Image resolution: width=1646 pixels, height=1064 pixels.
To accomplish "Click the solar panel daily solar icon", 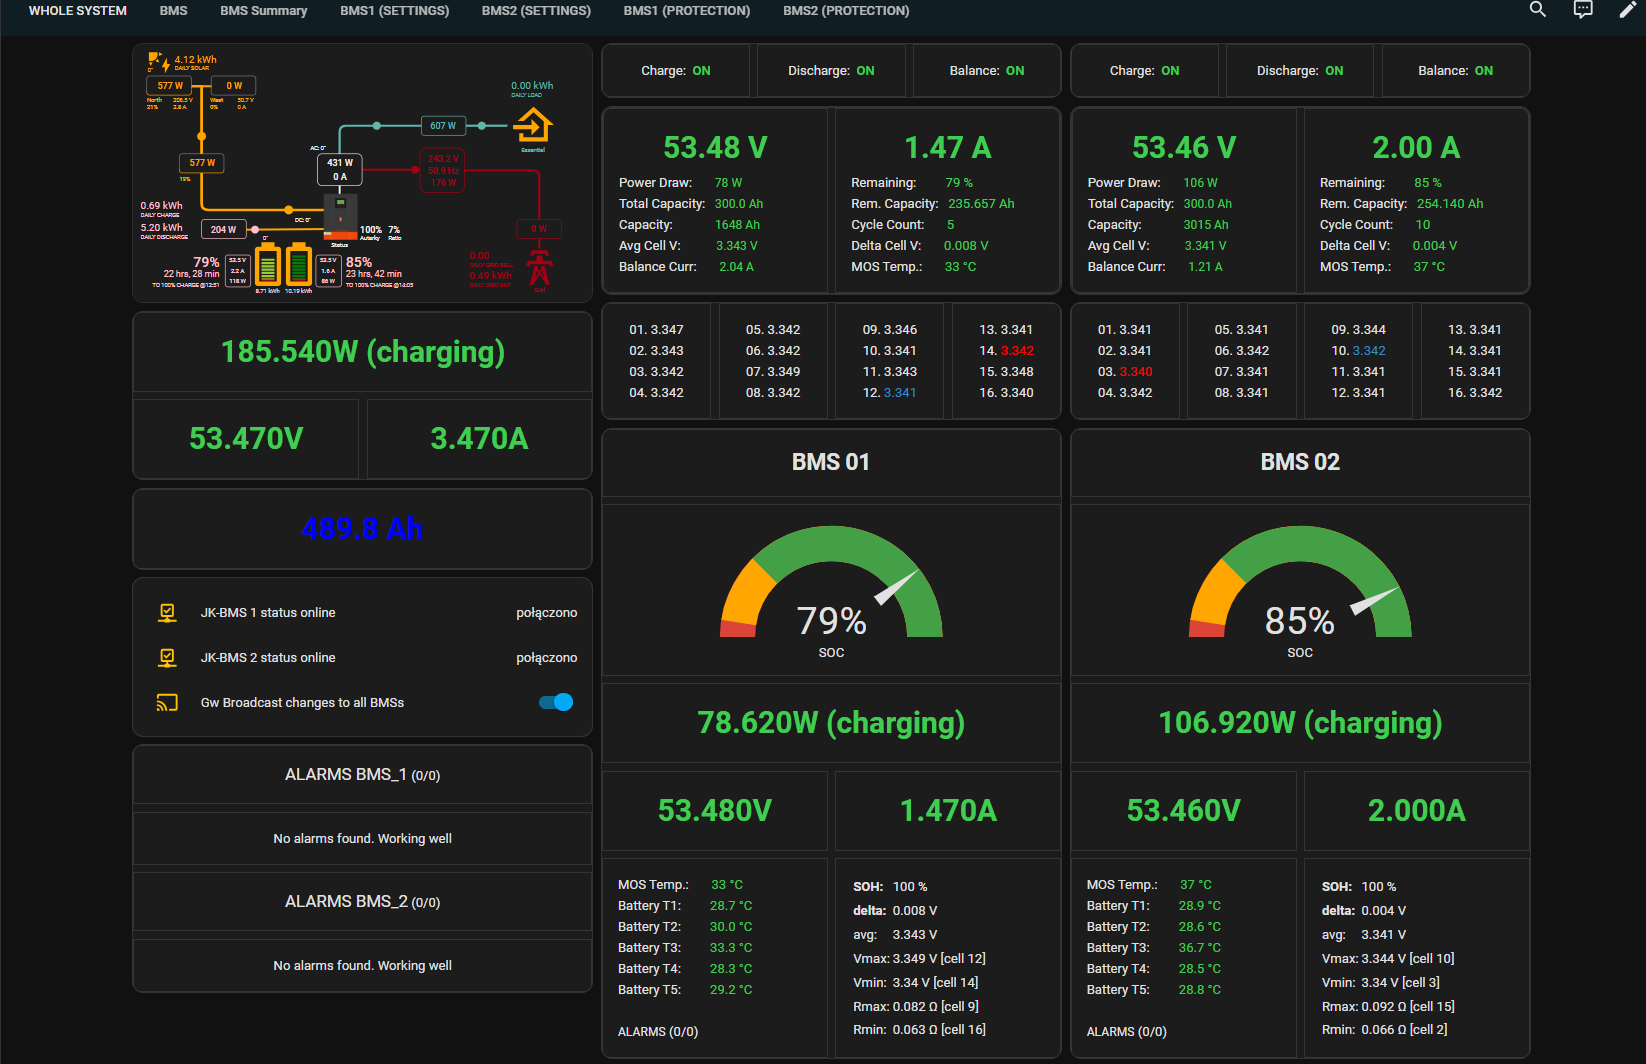I will click(x=157, y=62).
